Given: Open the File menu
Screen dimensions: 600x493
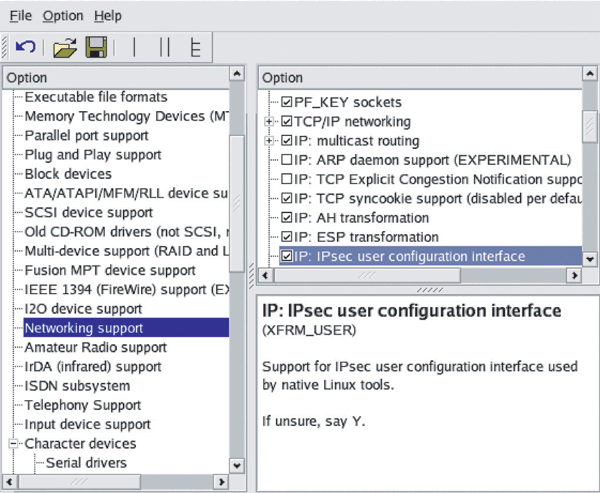Looking at the screenshot, I should tap(20, 16).
